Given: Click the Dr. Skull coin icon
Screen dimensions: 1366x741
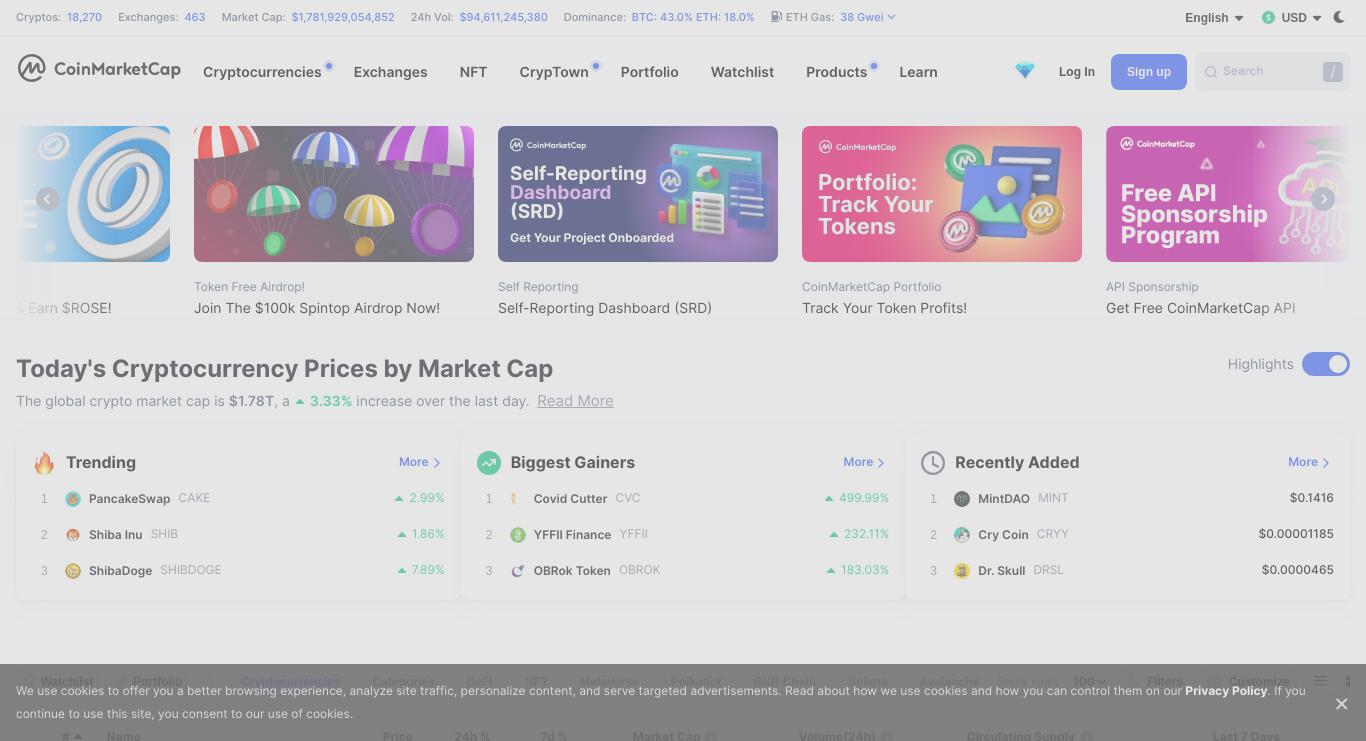Looking at the screenshot, I should point(962,571).
